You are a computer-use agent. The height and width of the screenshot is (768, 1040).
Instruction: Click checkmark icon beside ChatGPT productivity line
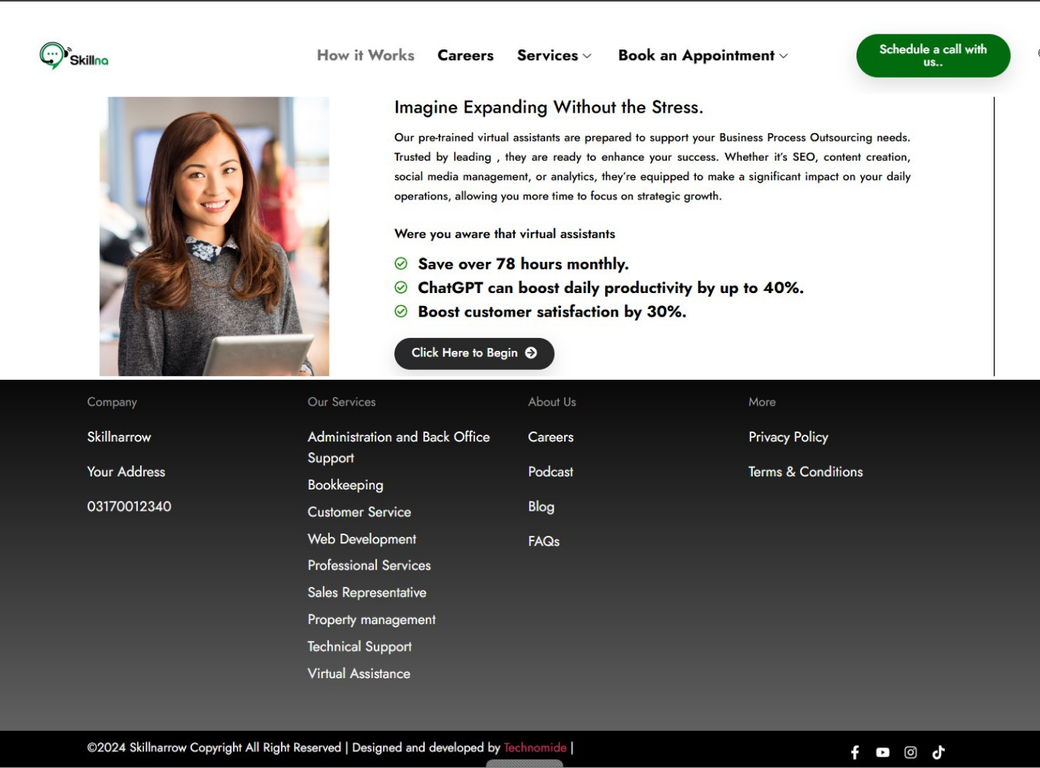(x=401, y=287)
